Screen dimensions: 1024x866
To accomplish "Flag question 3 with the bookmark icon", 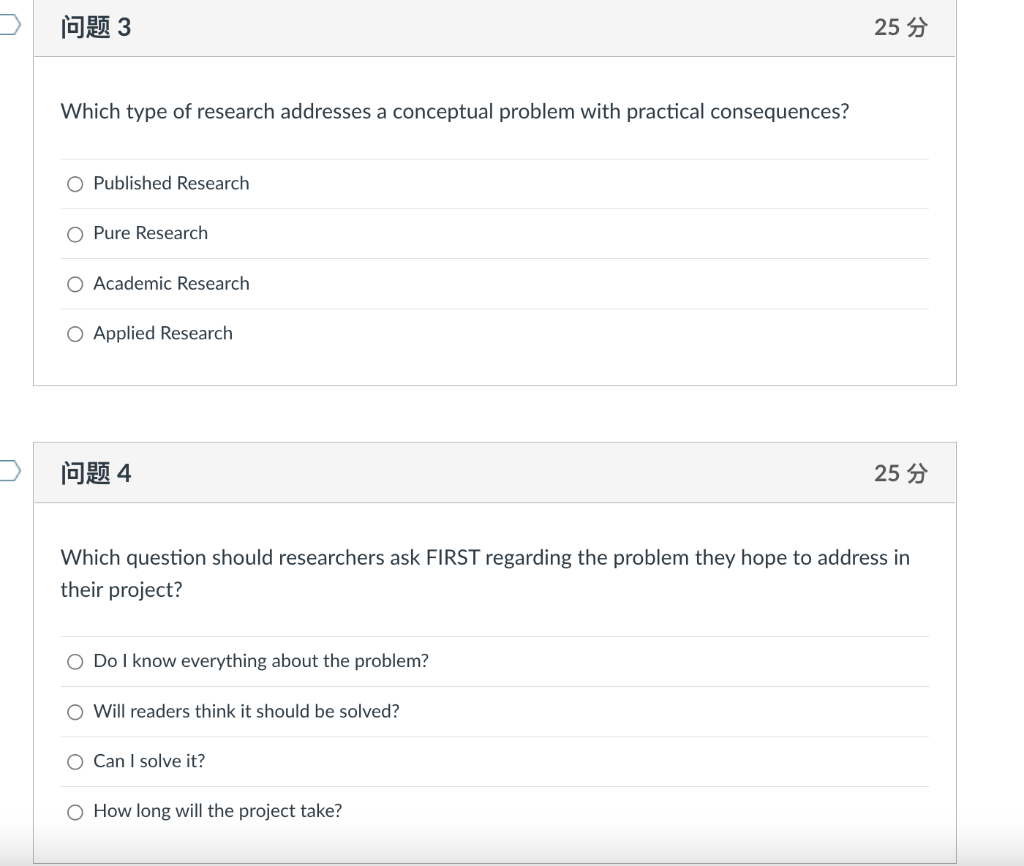I will tap(10, 25).
